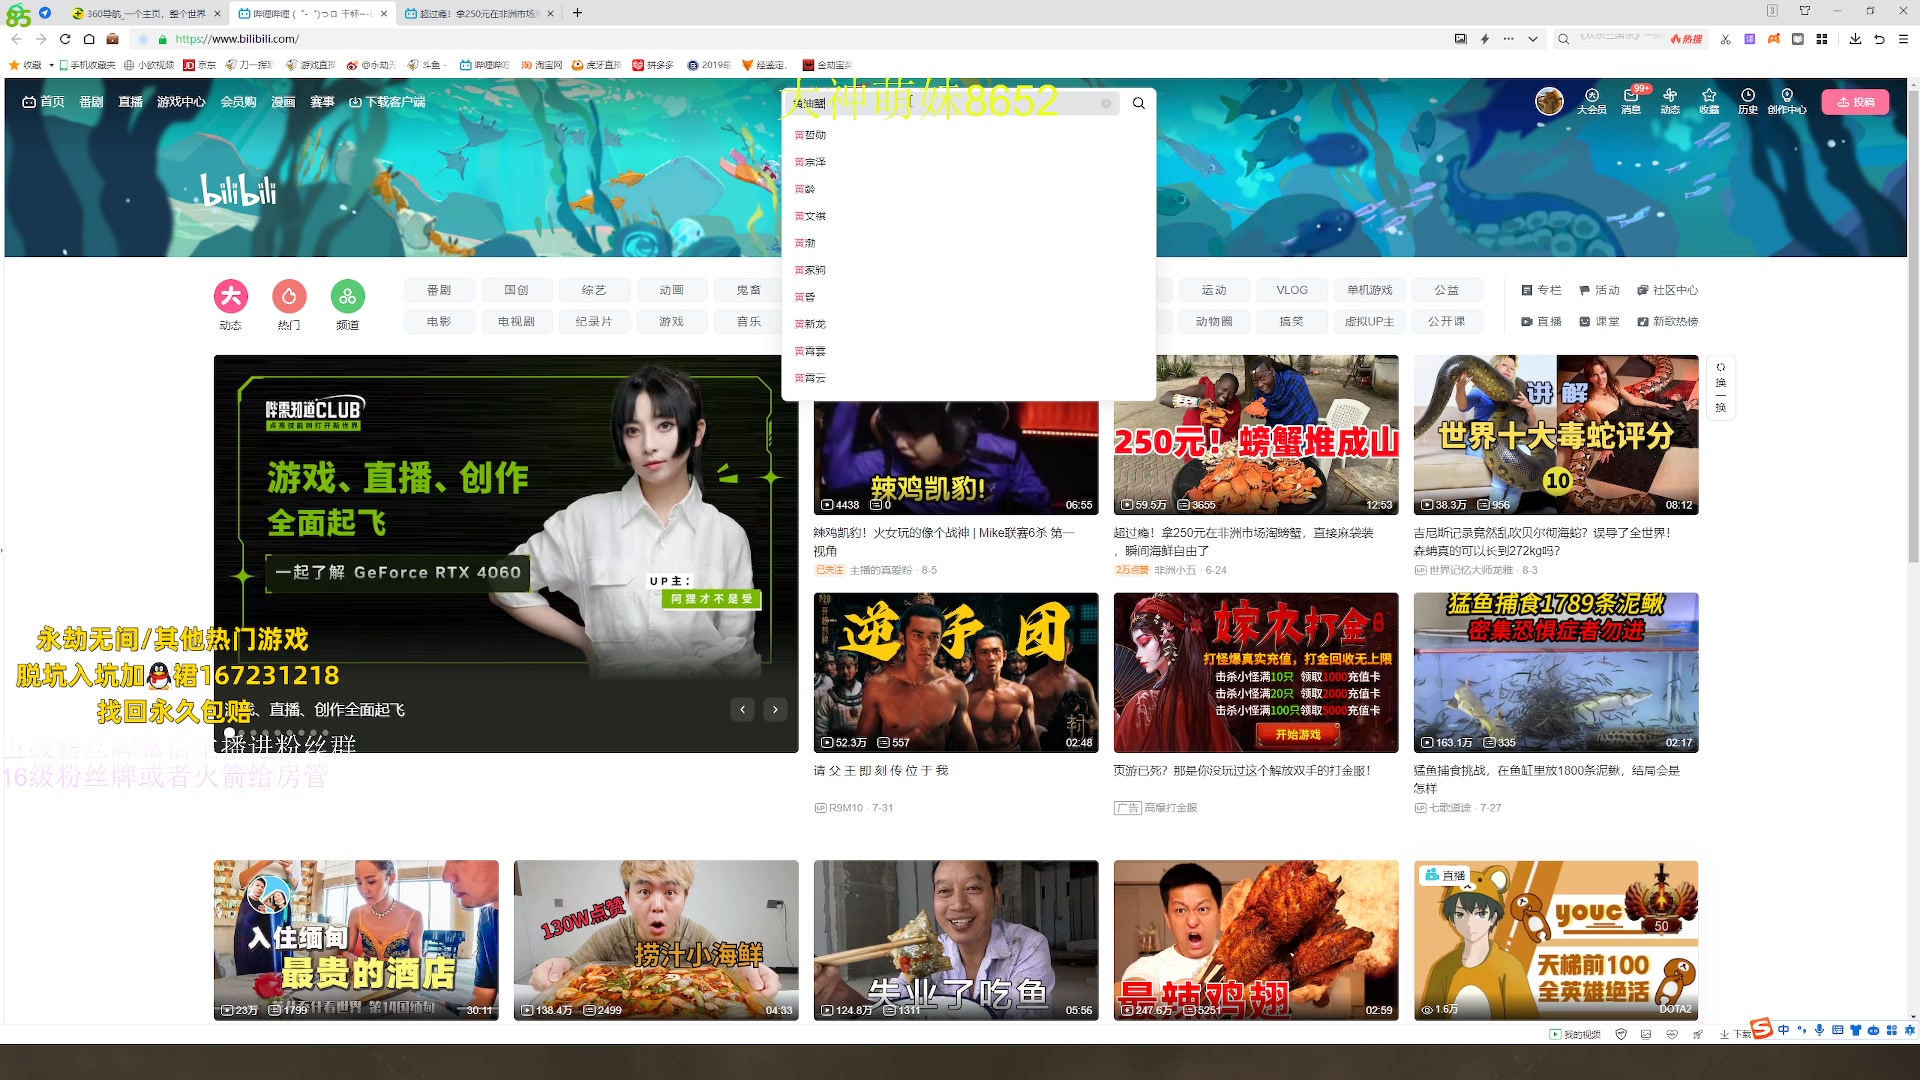Open the 动态 circular pink icon
1920x1080 pixels.
coord(231,296)
